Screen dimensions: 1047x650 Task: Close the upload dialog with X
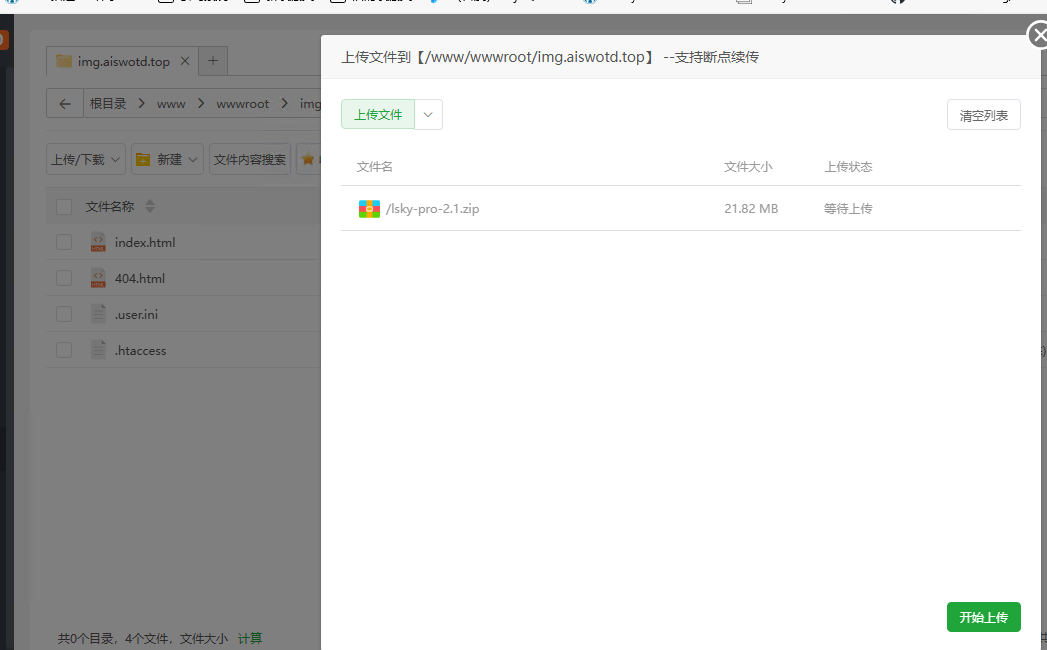pyautogui.click(x=1038, y=37)
